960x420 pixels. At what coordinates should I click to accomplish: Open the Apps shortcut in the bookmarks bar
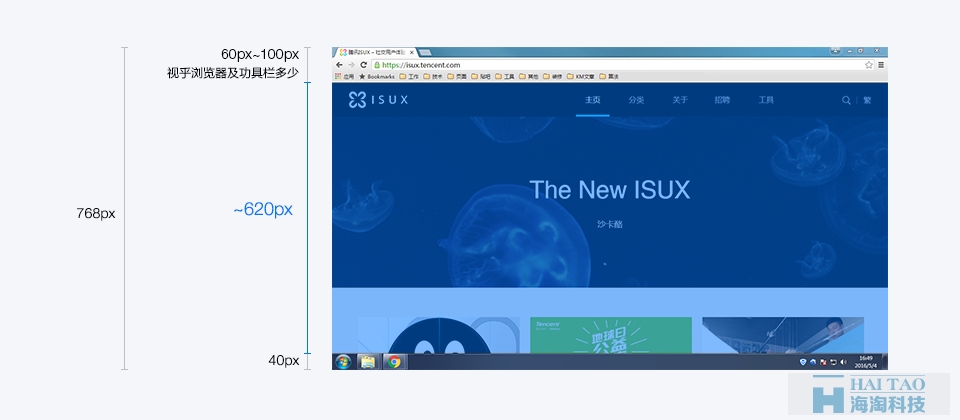click(x=344, y=77)
